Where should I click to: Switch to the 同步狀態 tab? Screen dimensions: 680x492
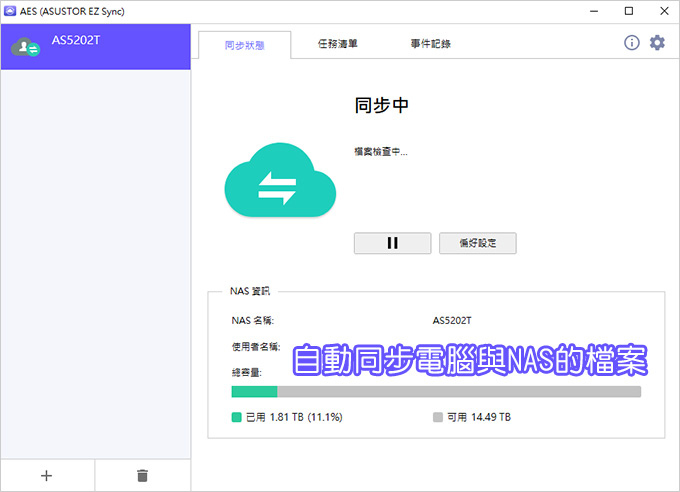pyautogui.click(x=245, y=45)
